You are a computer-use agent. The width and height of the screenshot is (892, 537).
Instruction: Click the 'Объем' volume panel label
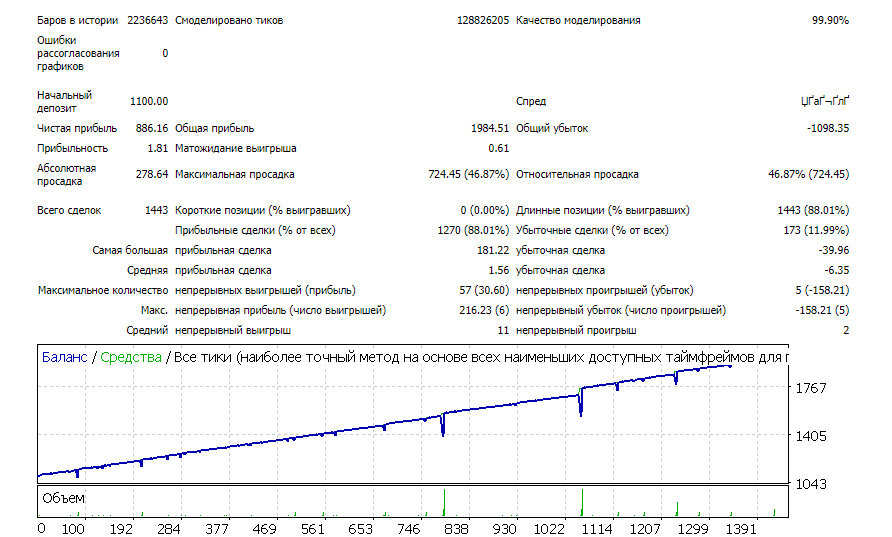[63, 499]
